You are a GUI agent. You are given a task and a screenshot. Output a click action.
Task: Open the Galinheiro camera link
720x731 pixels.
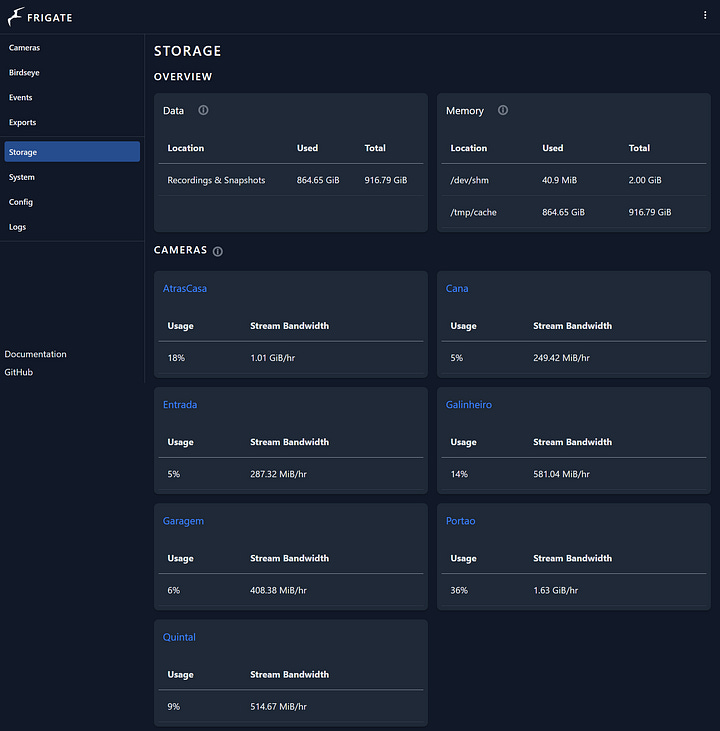[469, 405]
